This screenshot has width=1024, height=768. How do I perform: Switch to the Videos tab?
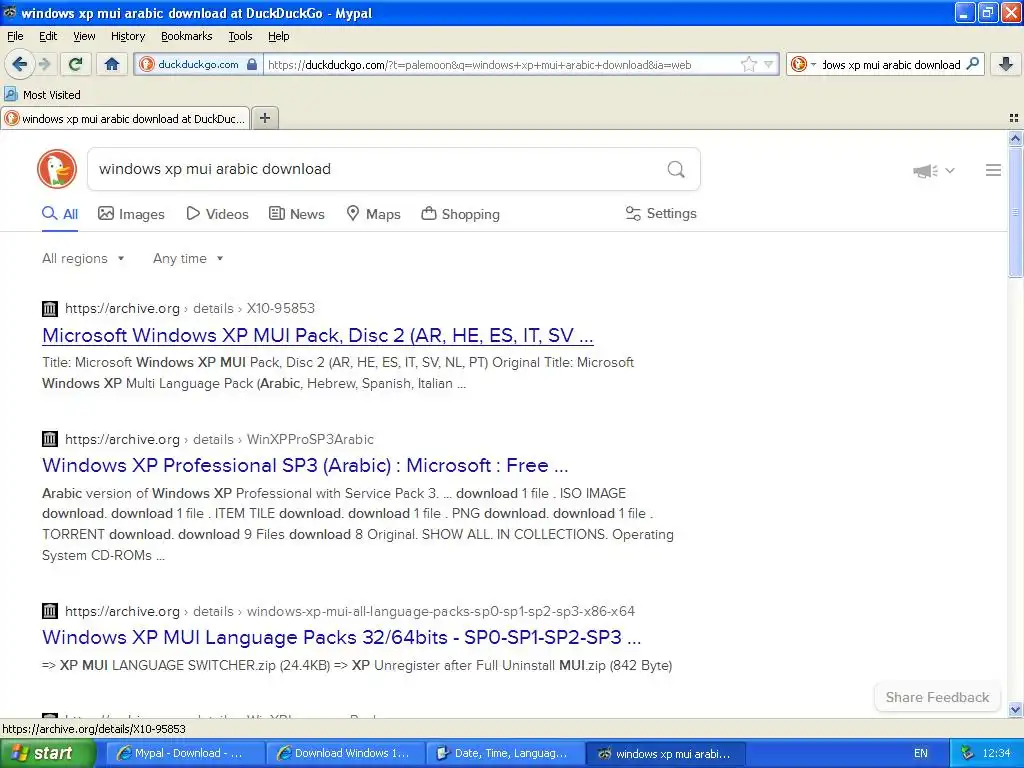[217, 214]
